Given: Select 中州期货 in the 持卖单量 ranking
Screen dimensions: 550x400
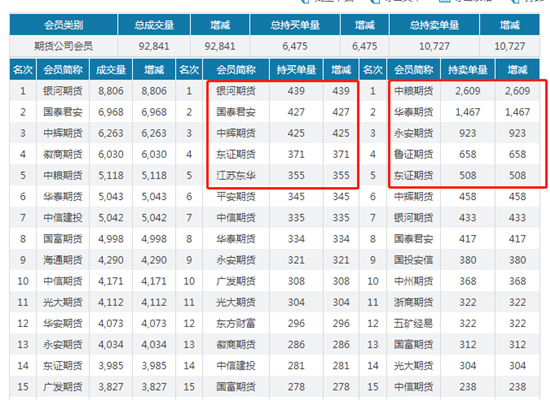Looking at the screenshot, I should [414, 281].
